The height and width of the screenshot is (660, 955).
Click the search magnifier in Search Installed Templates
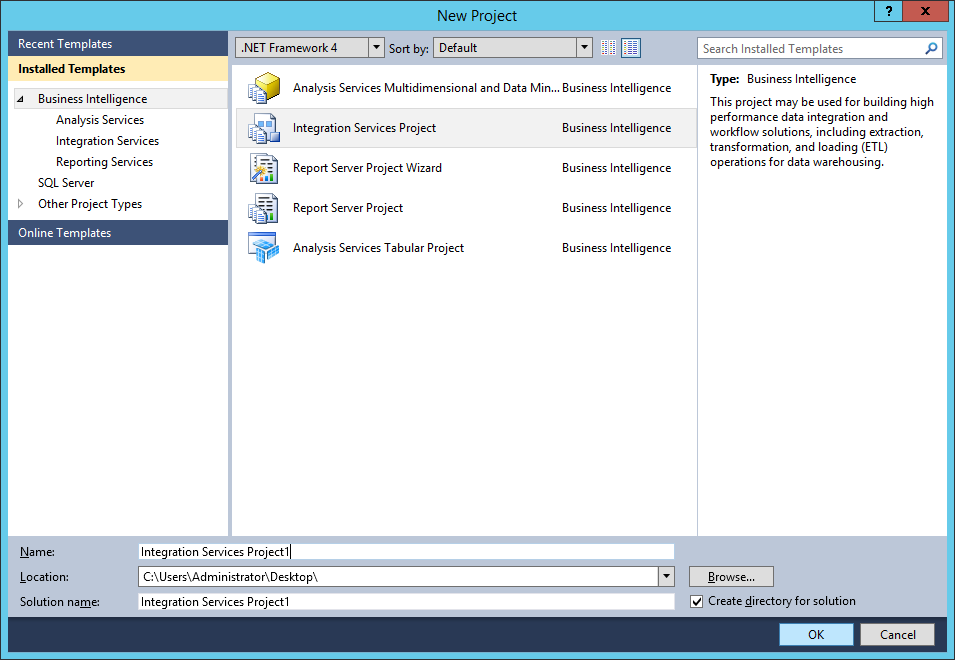930,48
